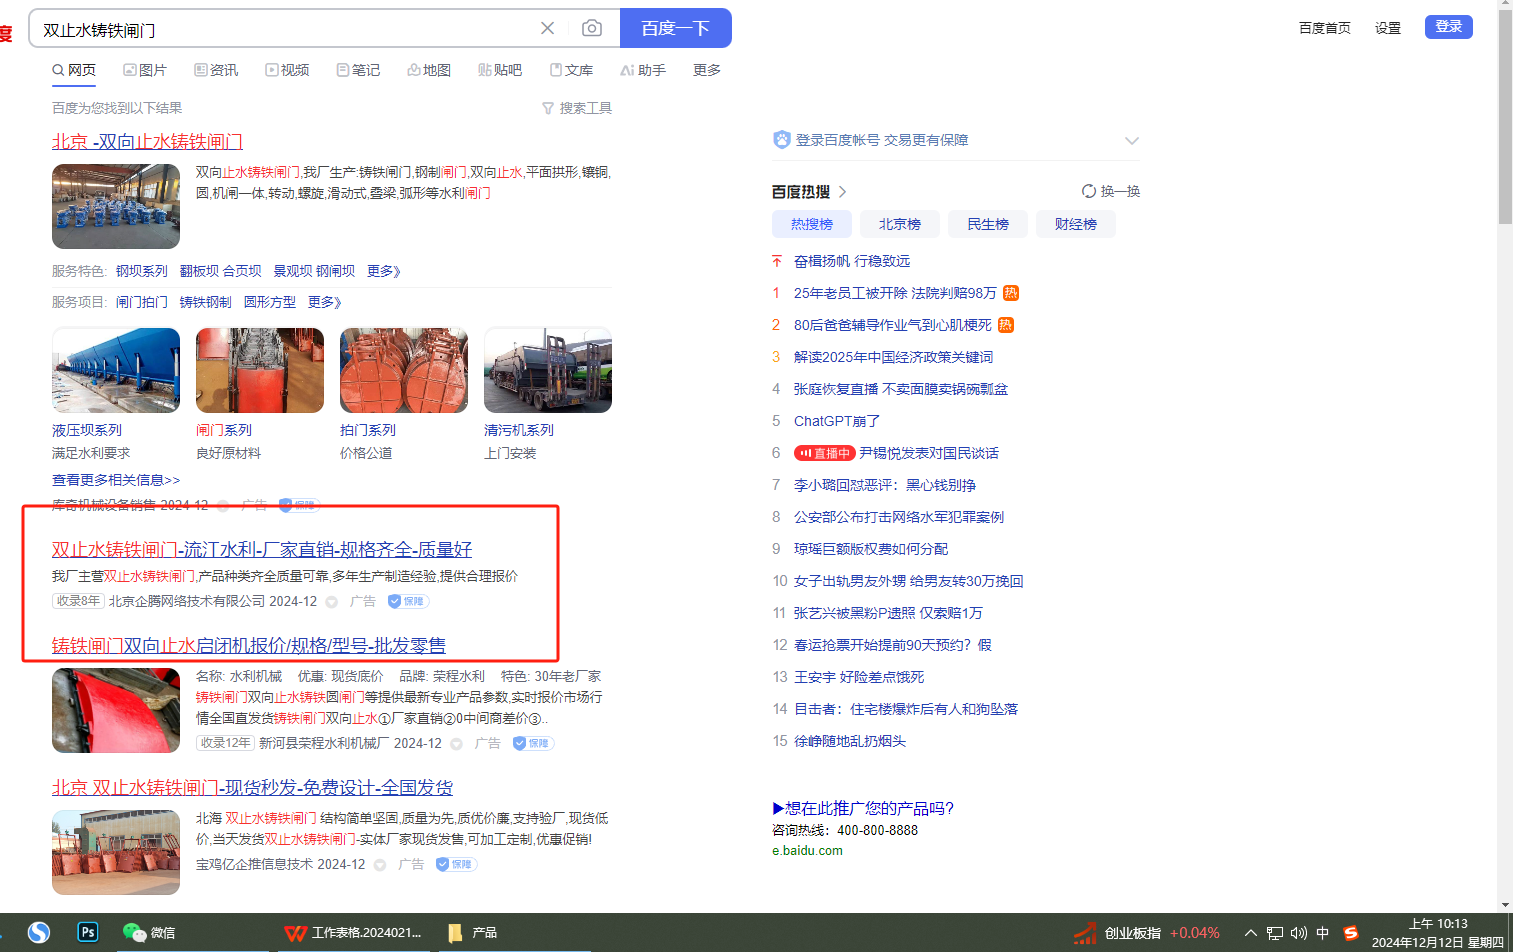
Task: Click the 登录 button
Action: tap(1448, 26)
